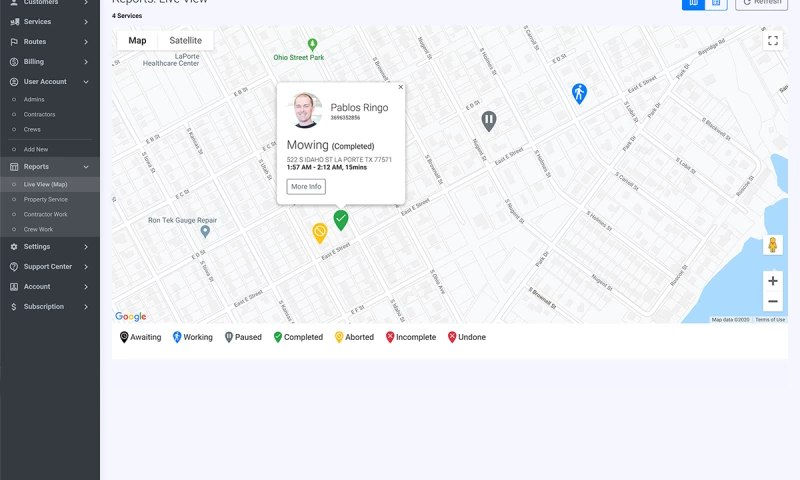Toggle the User Account chevron

pos(86,82)
